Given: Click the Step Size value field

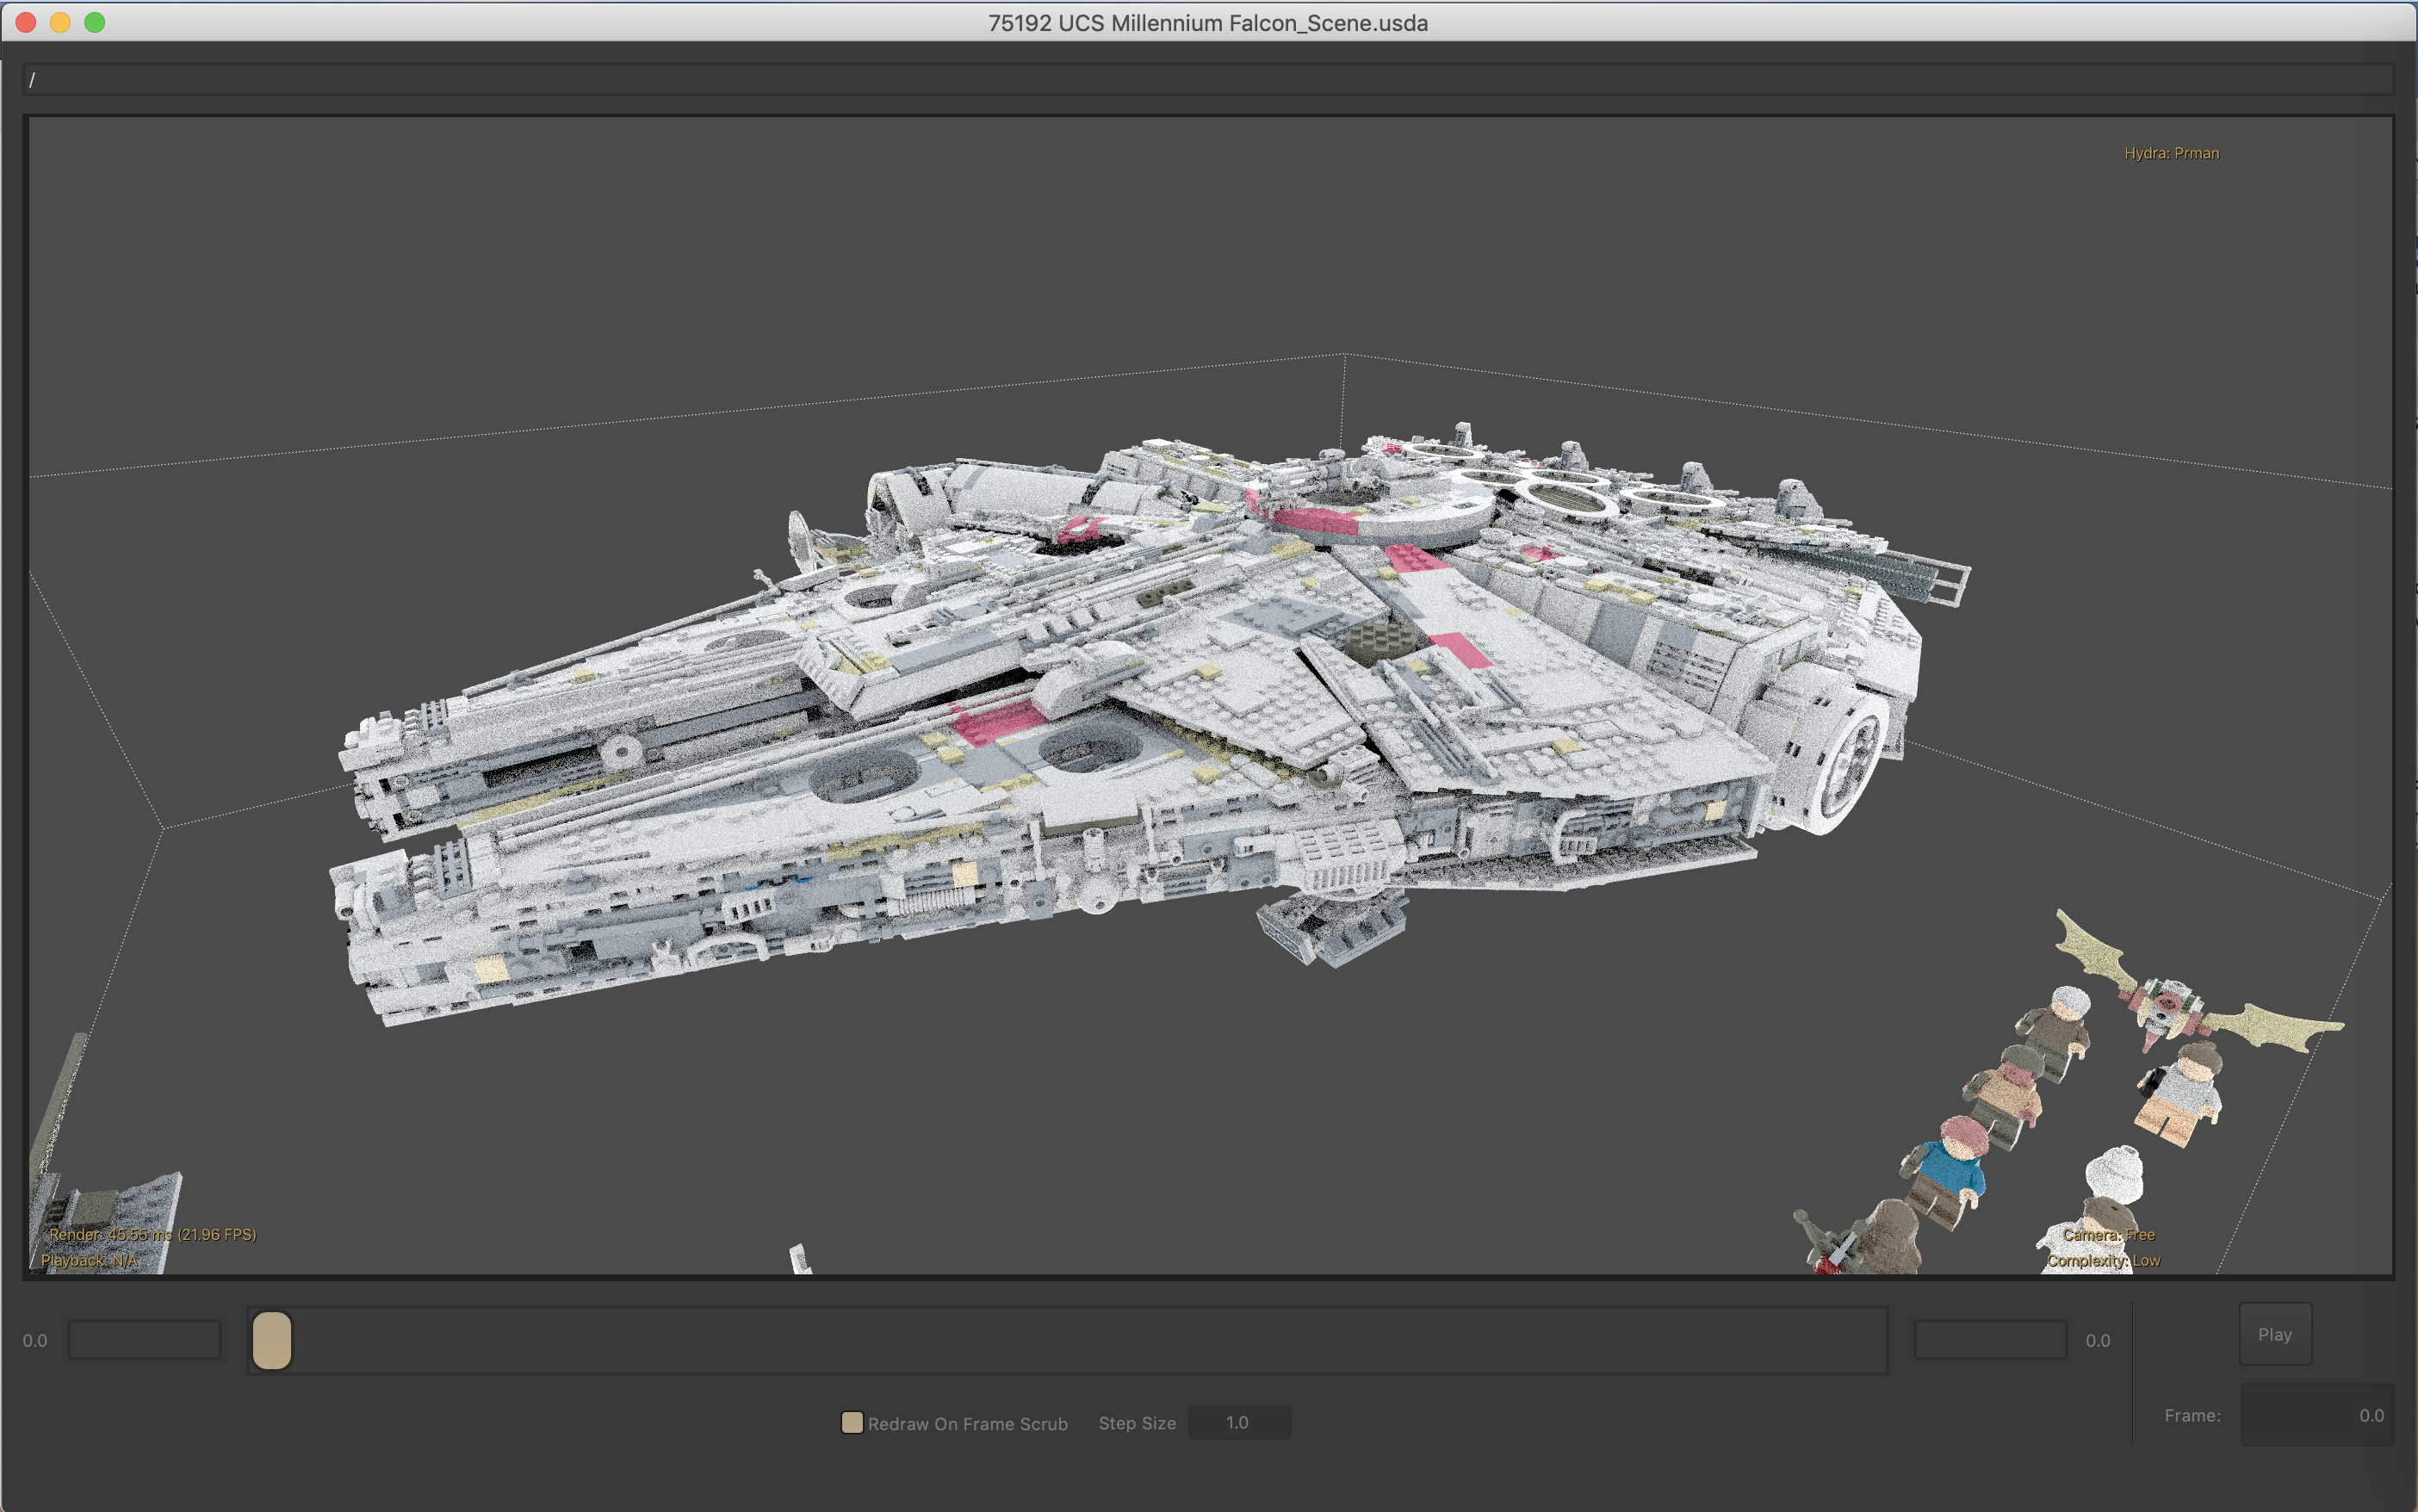Looking at the screenshot, I should click(1238, 1422).
